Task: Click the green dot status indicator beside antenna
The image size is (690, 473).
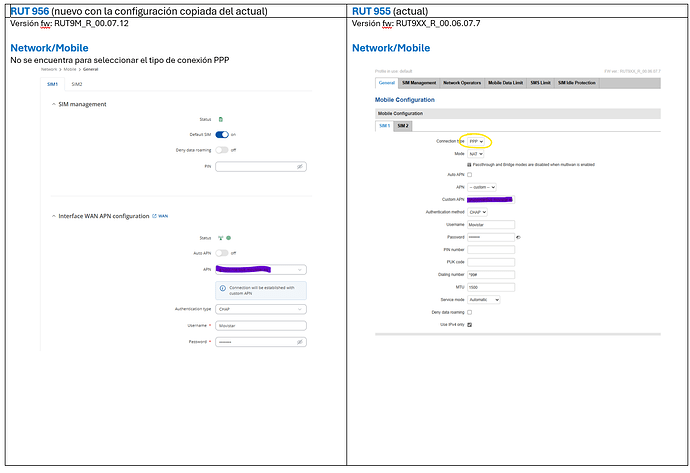Action: pyautogui.click(x=228, y=238)
